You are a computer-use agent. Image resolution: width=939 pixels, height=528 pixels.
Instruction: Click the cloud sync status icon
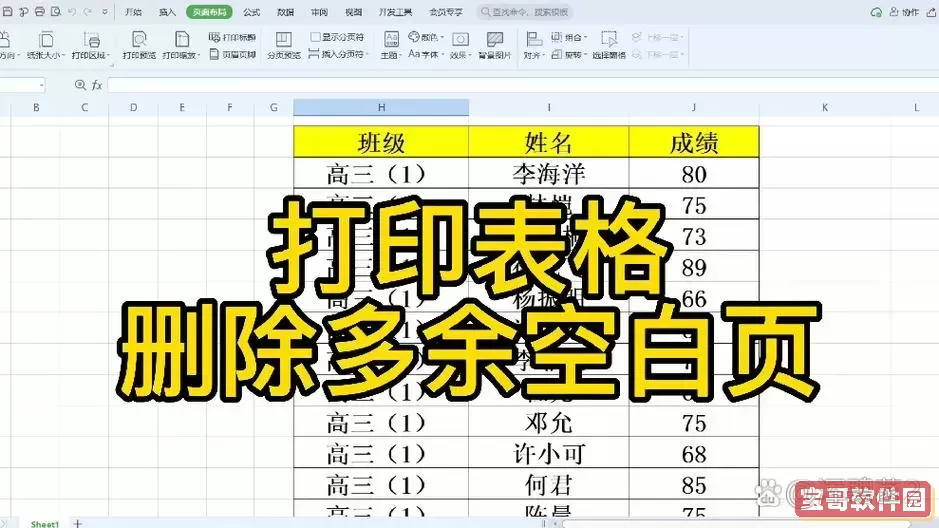click(x=876, y=12)
